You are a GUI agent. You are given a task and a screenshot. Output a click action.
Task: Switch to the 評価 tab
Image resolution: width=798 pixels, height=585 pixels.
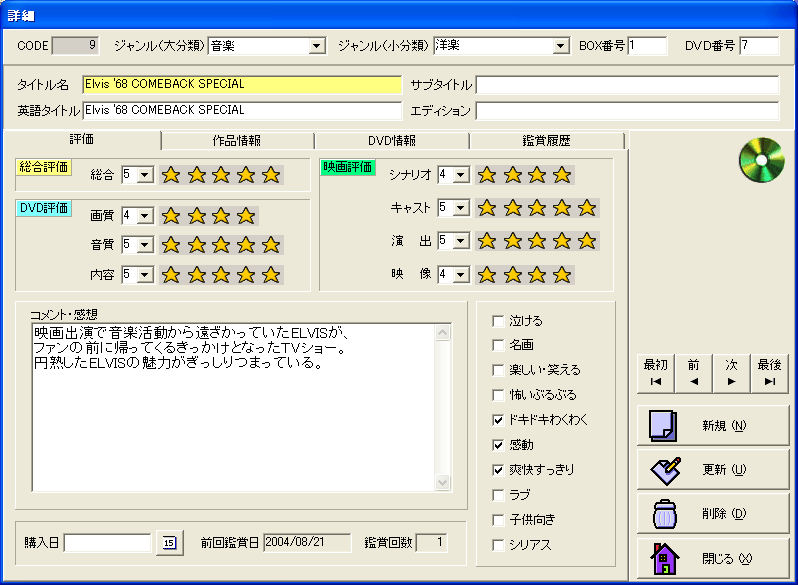click(82, 140)
